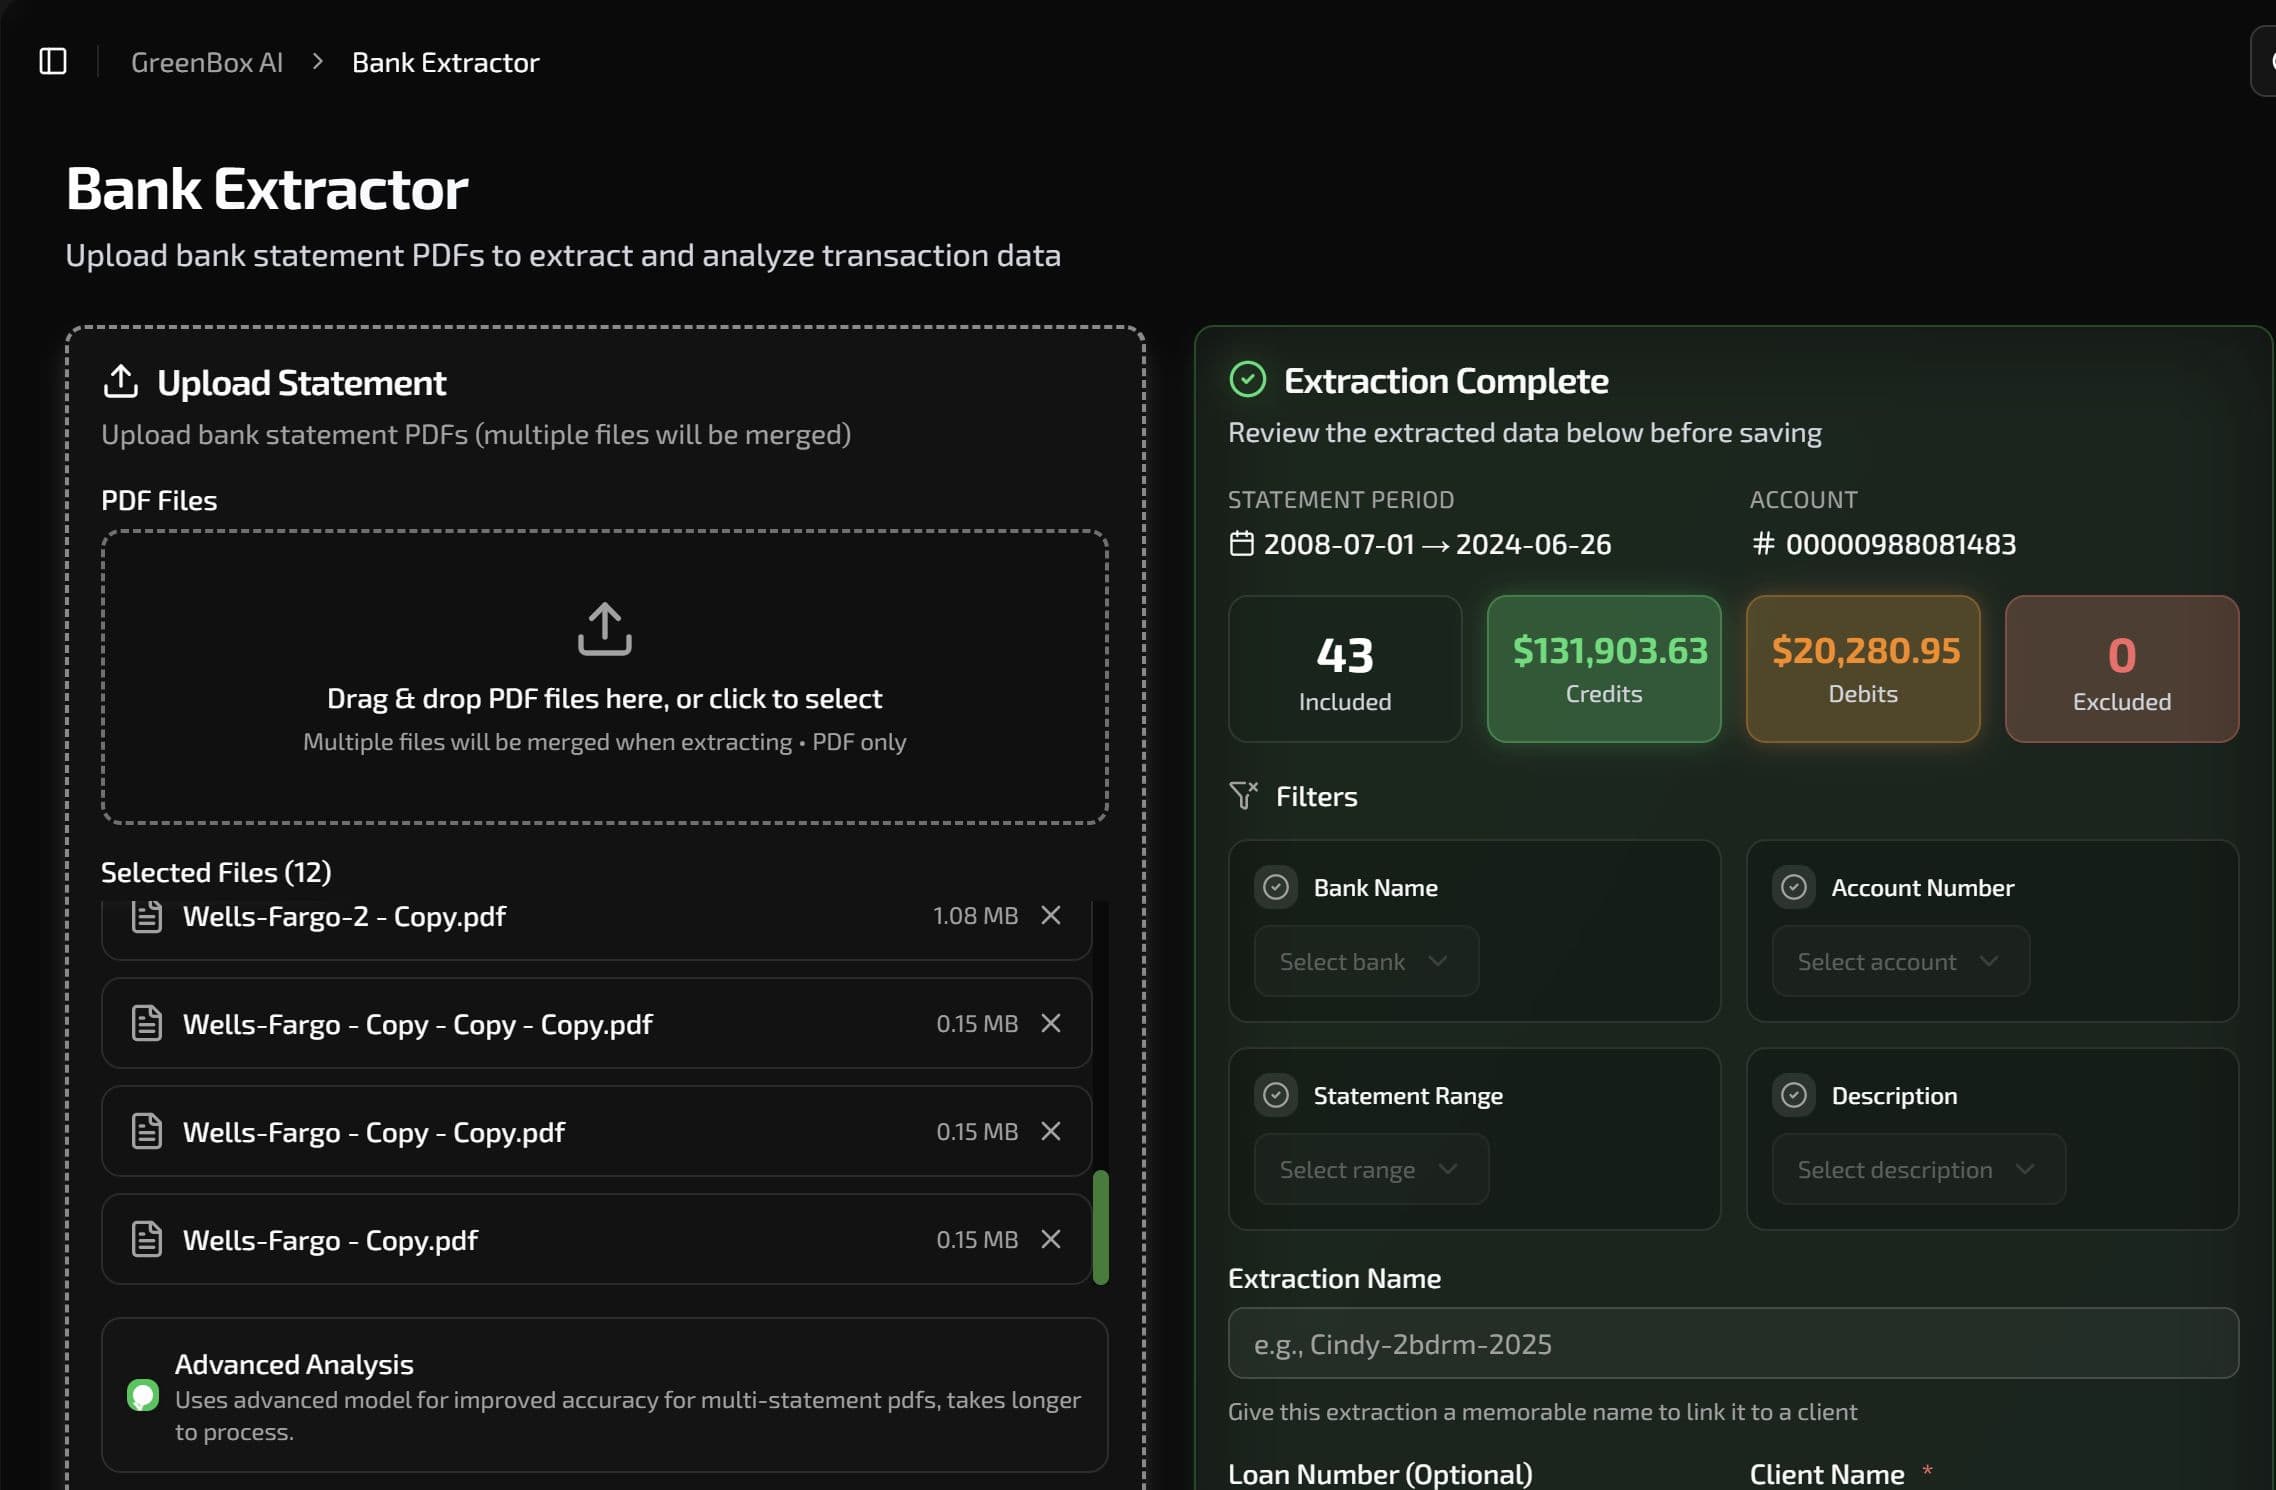Toggle the Advanced Analysis switch
The image size is (2276, 1490).
tap(143, 1395)
